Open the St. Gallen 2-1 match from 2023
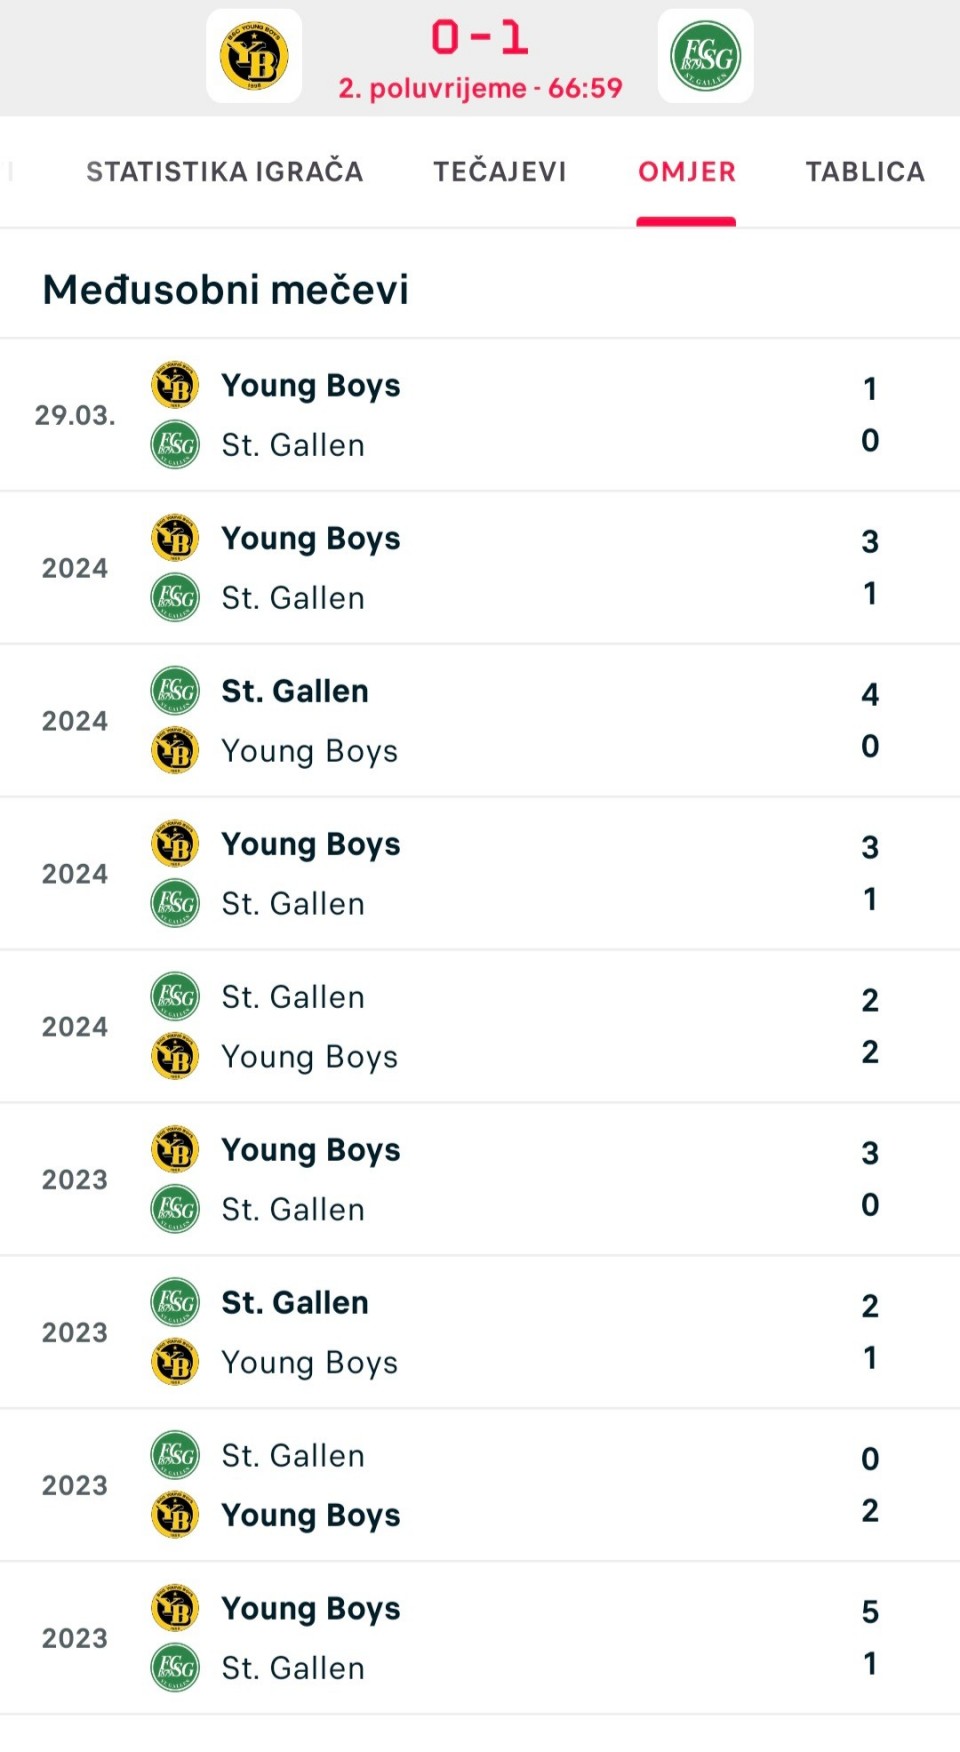 coord(480,1333)
